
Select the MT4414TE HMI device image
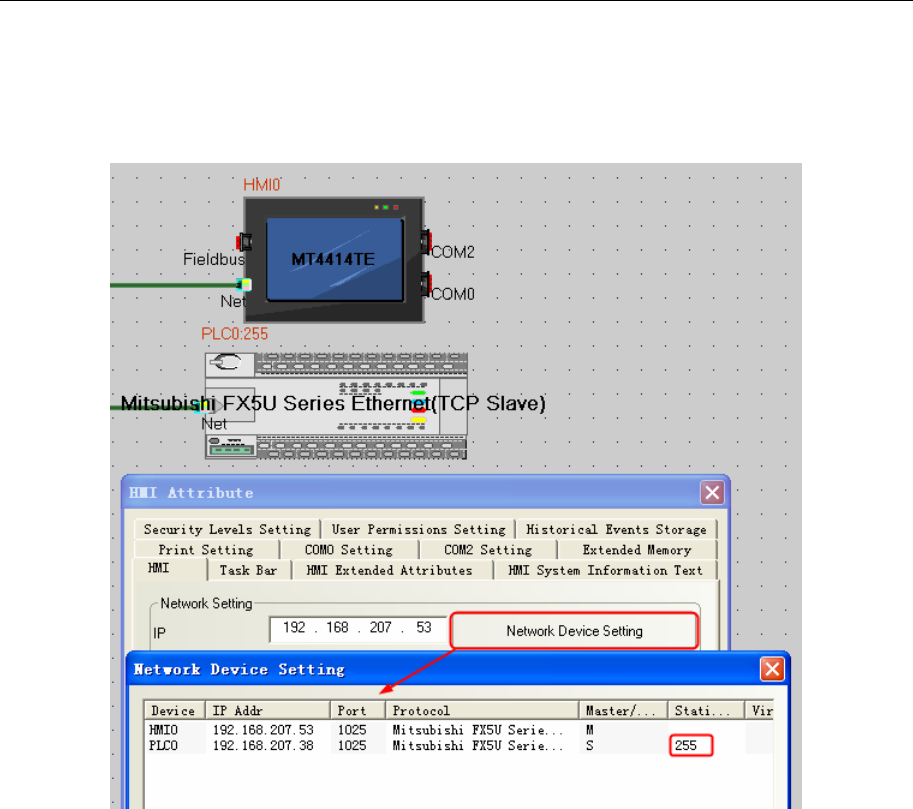coord(334,260)
